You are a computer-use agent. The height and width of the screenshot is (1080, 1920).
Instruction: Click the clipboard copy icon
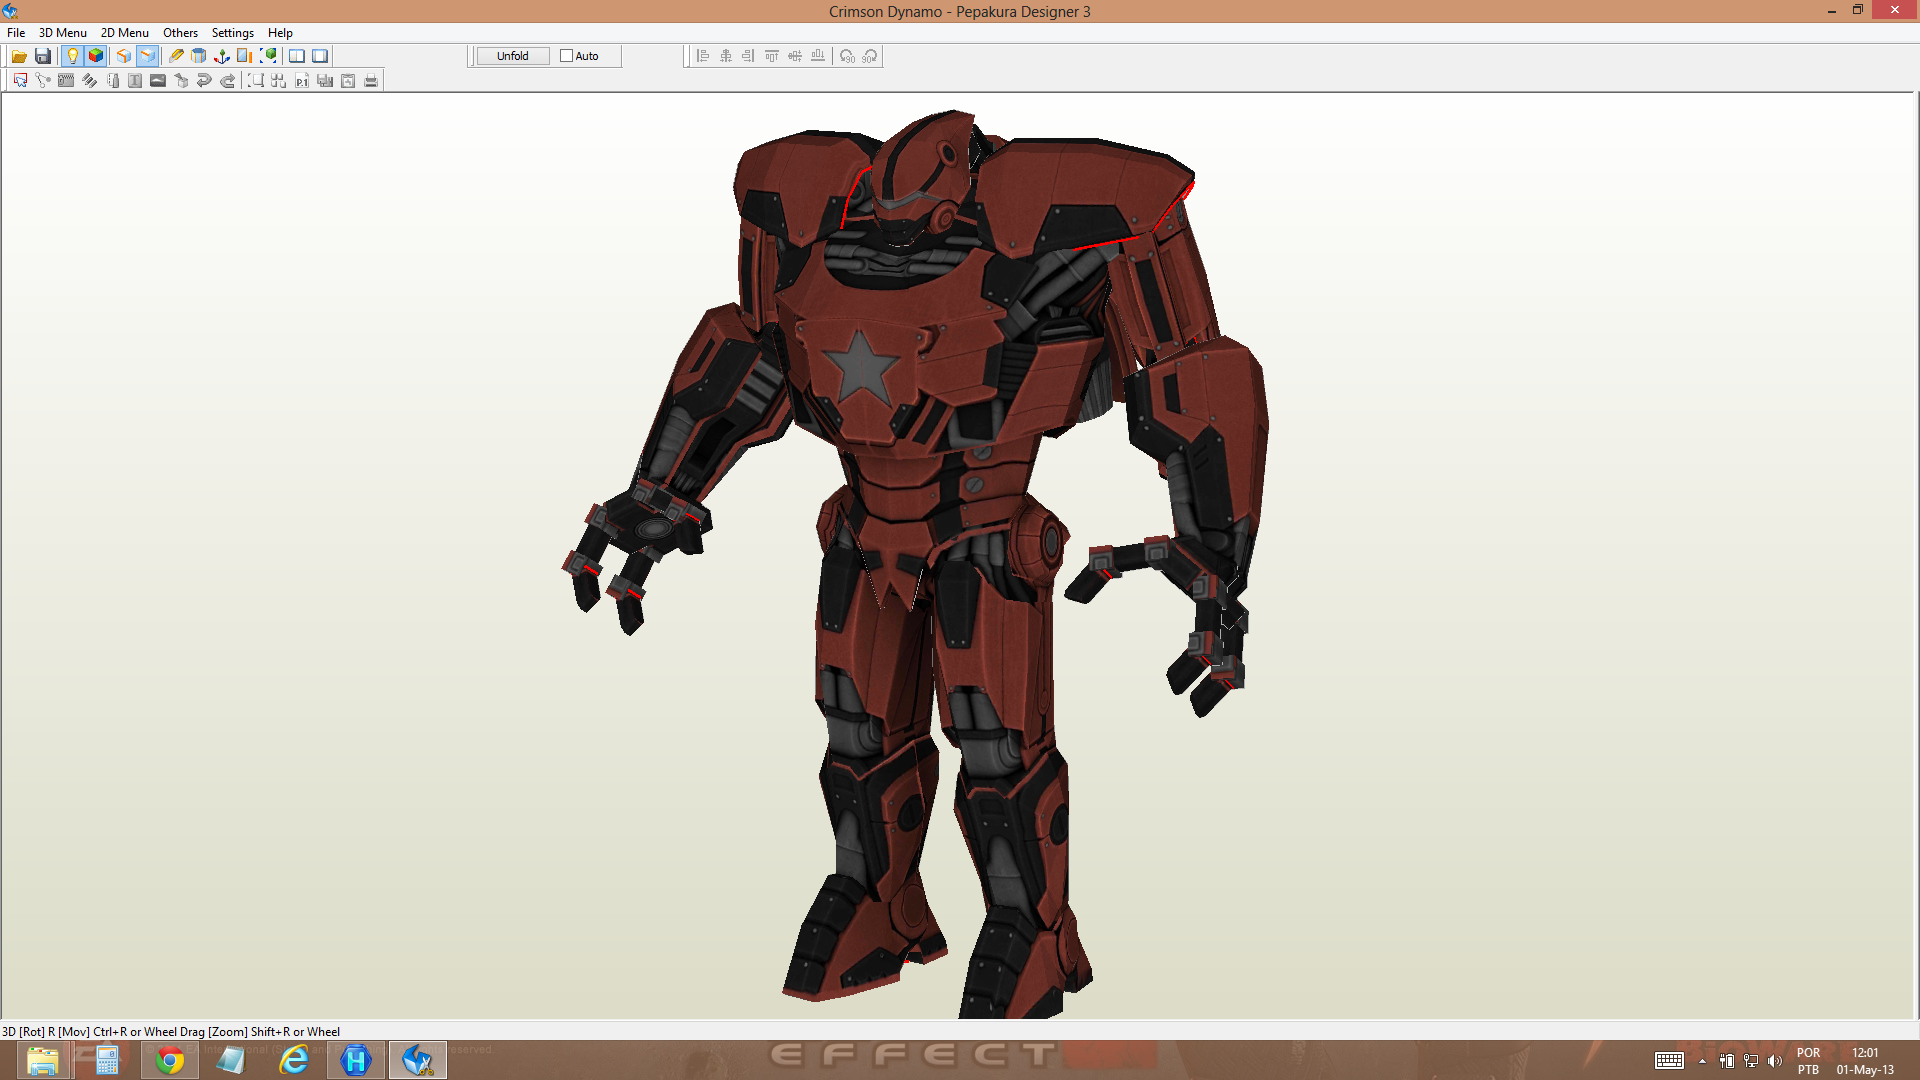pyautogui.click(x=348, y=81)
